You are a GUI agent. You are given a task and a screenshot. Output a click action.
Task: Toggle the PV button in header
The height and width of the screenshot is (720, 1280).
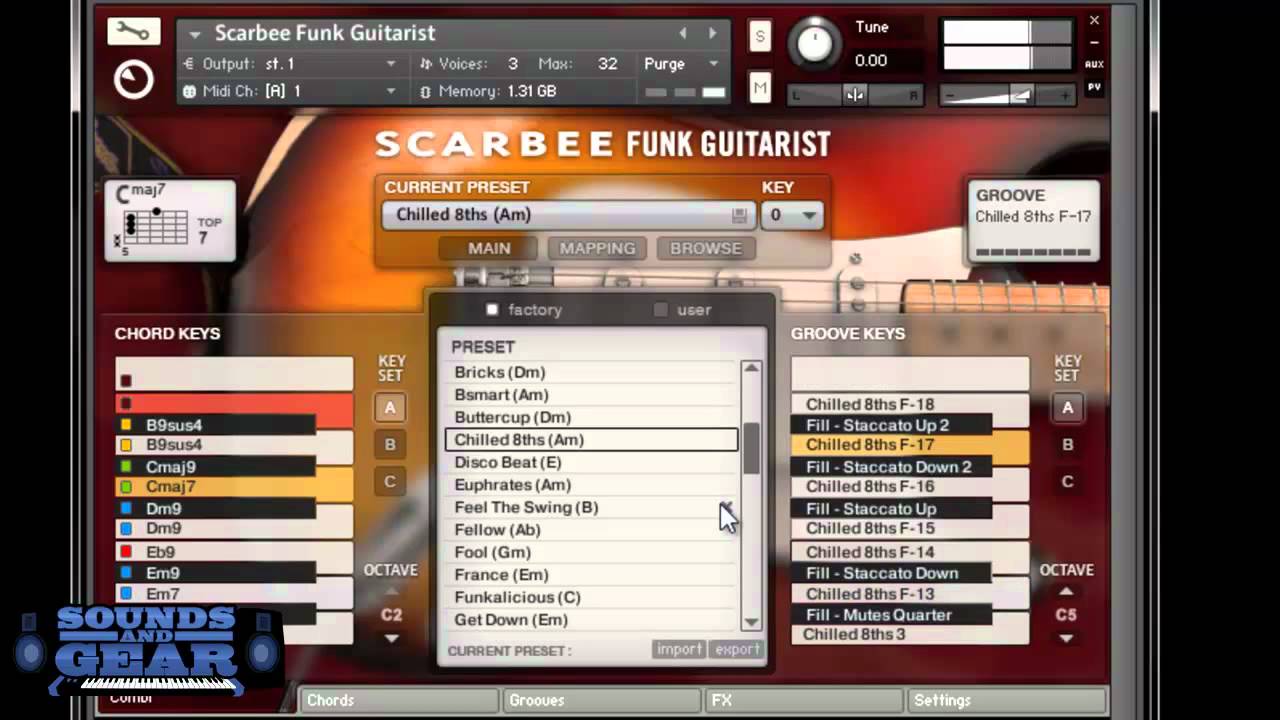(1094, 87)
